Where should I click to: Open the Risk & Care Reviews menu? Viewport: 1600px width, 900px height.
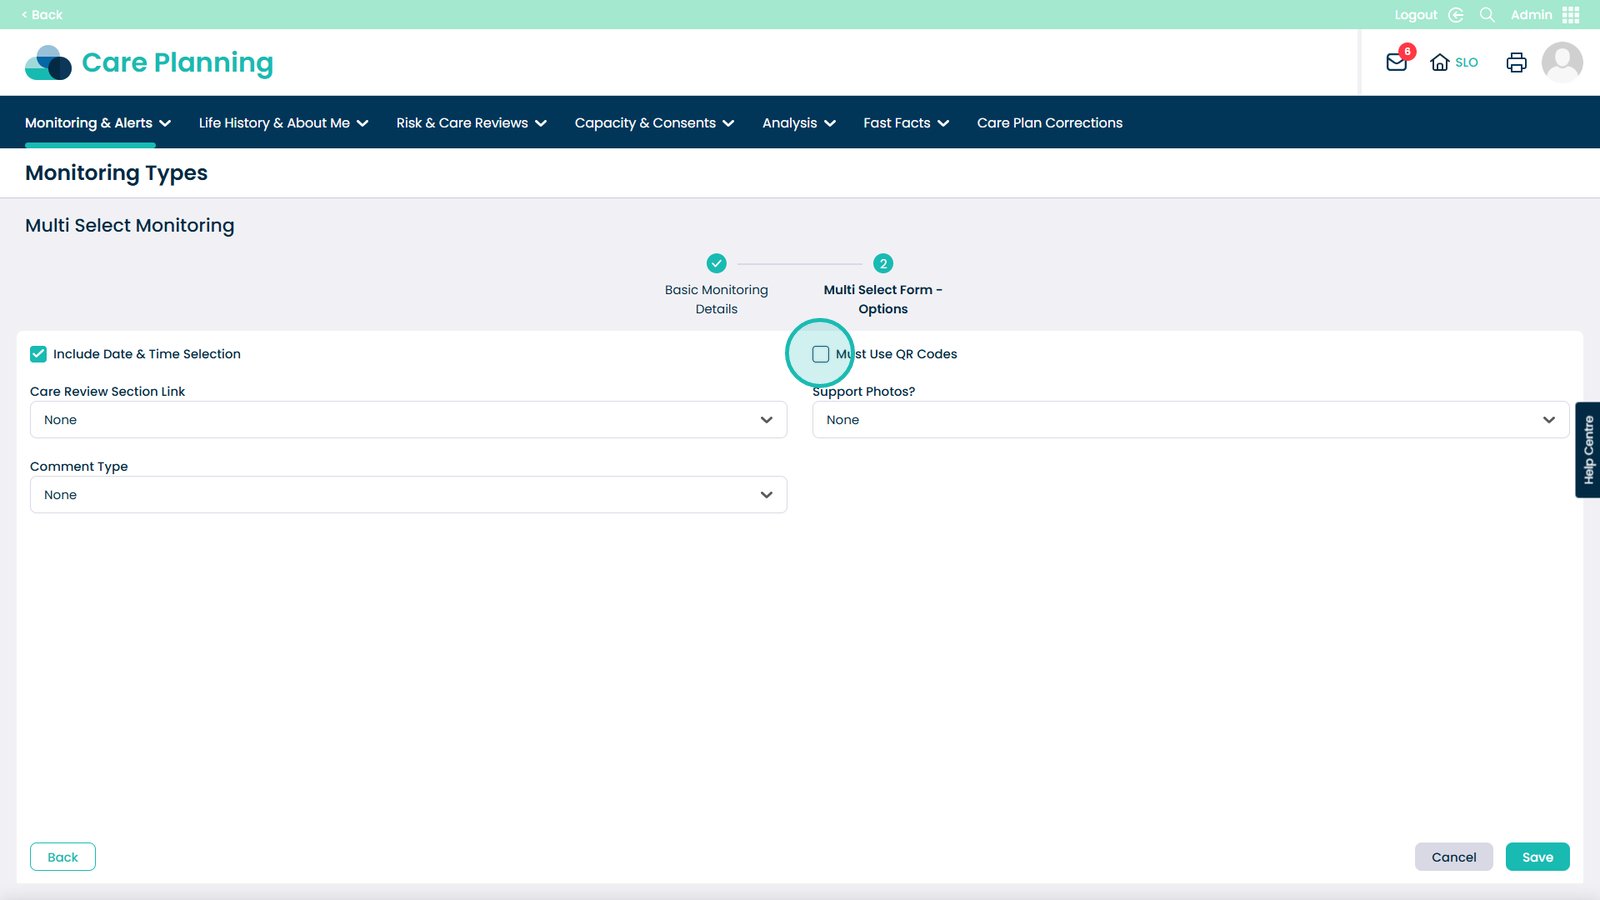[471, 123]
